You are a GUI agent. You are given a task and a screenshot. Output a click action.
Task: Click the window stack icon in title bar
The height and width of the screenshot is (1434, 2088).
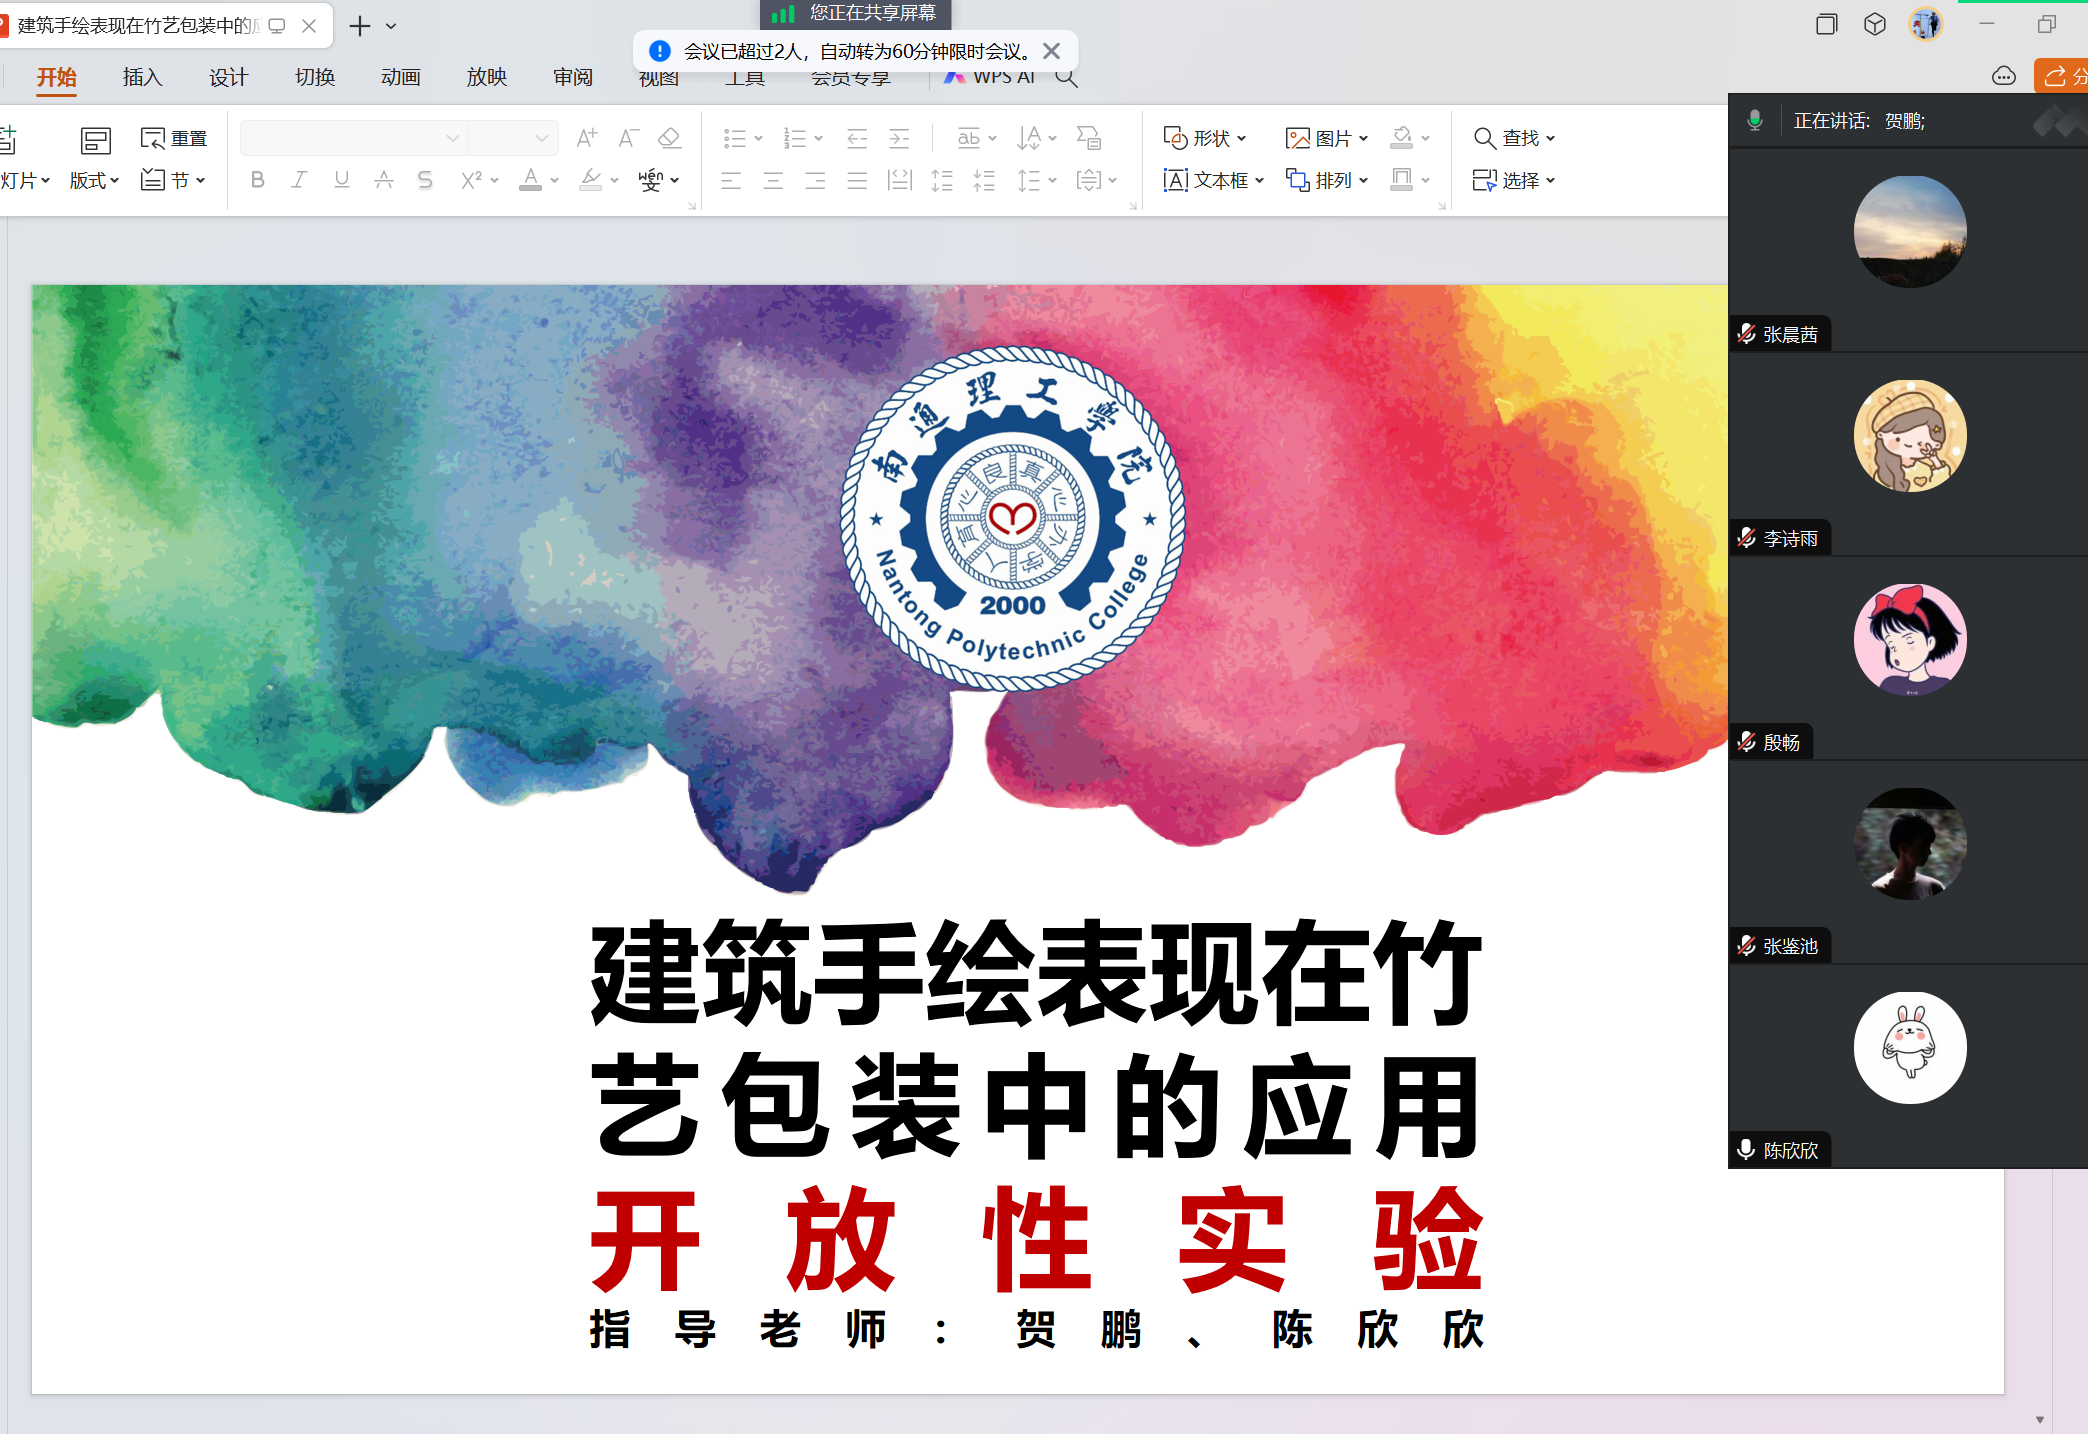point(1826,24)
